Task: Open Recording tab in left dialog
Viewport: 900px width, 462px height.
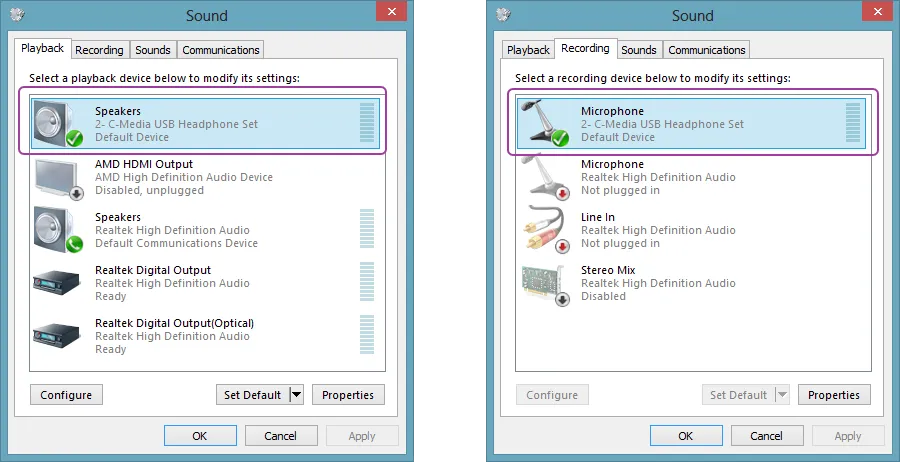Action: click(x=99, y=50)
